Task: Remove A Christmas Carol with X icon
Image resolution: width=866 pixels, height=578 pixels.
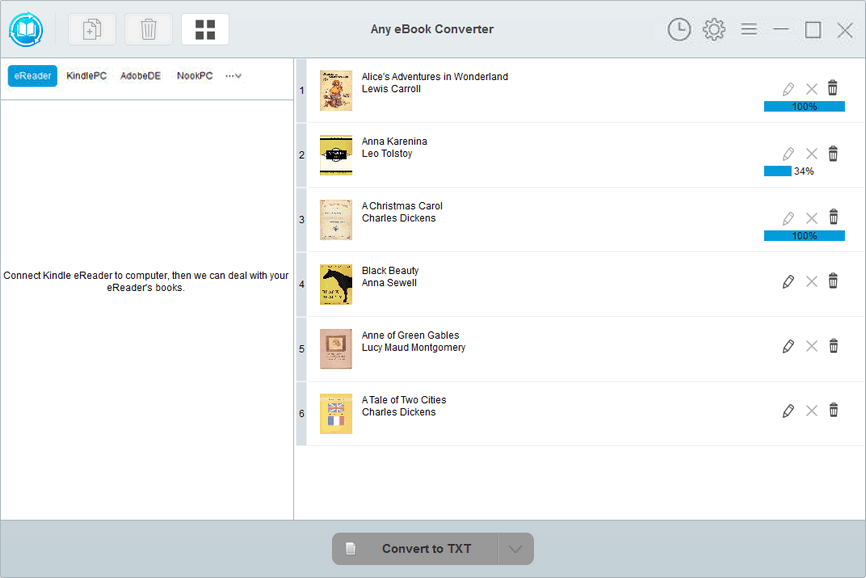Action: (811, 218)
